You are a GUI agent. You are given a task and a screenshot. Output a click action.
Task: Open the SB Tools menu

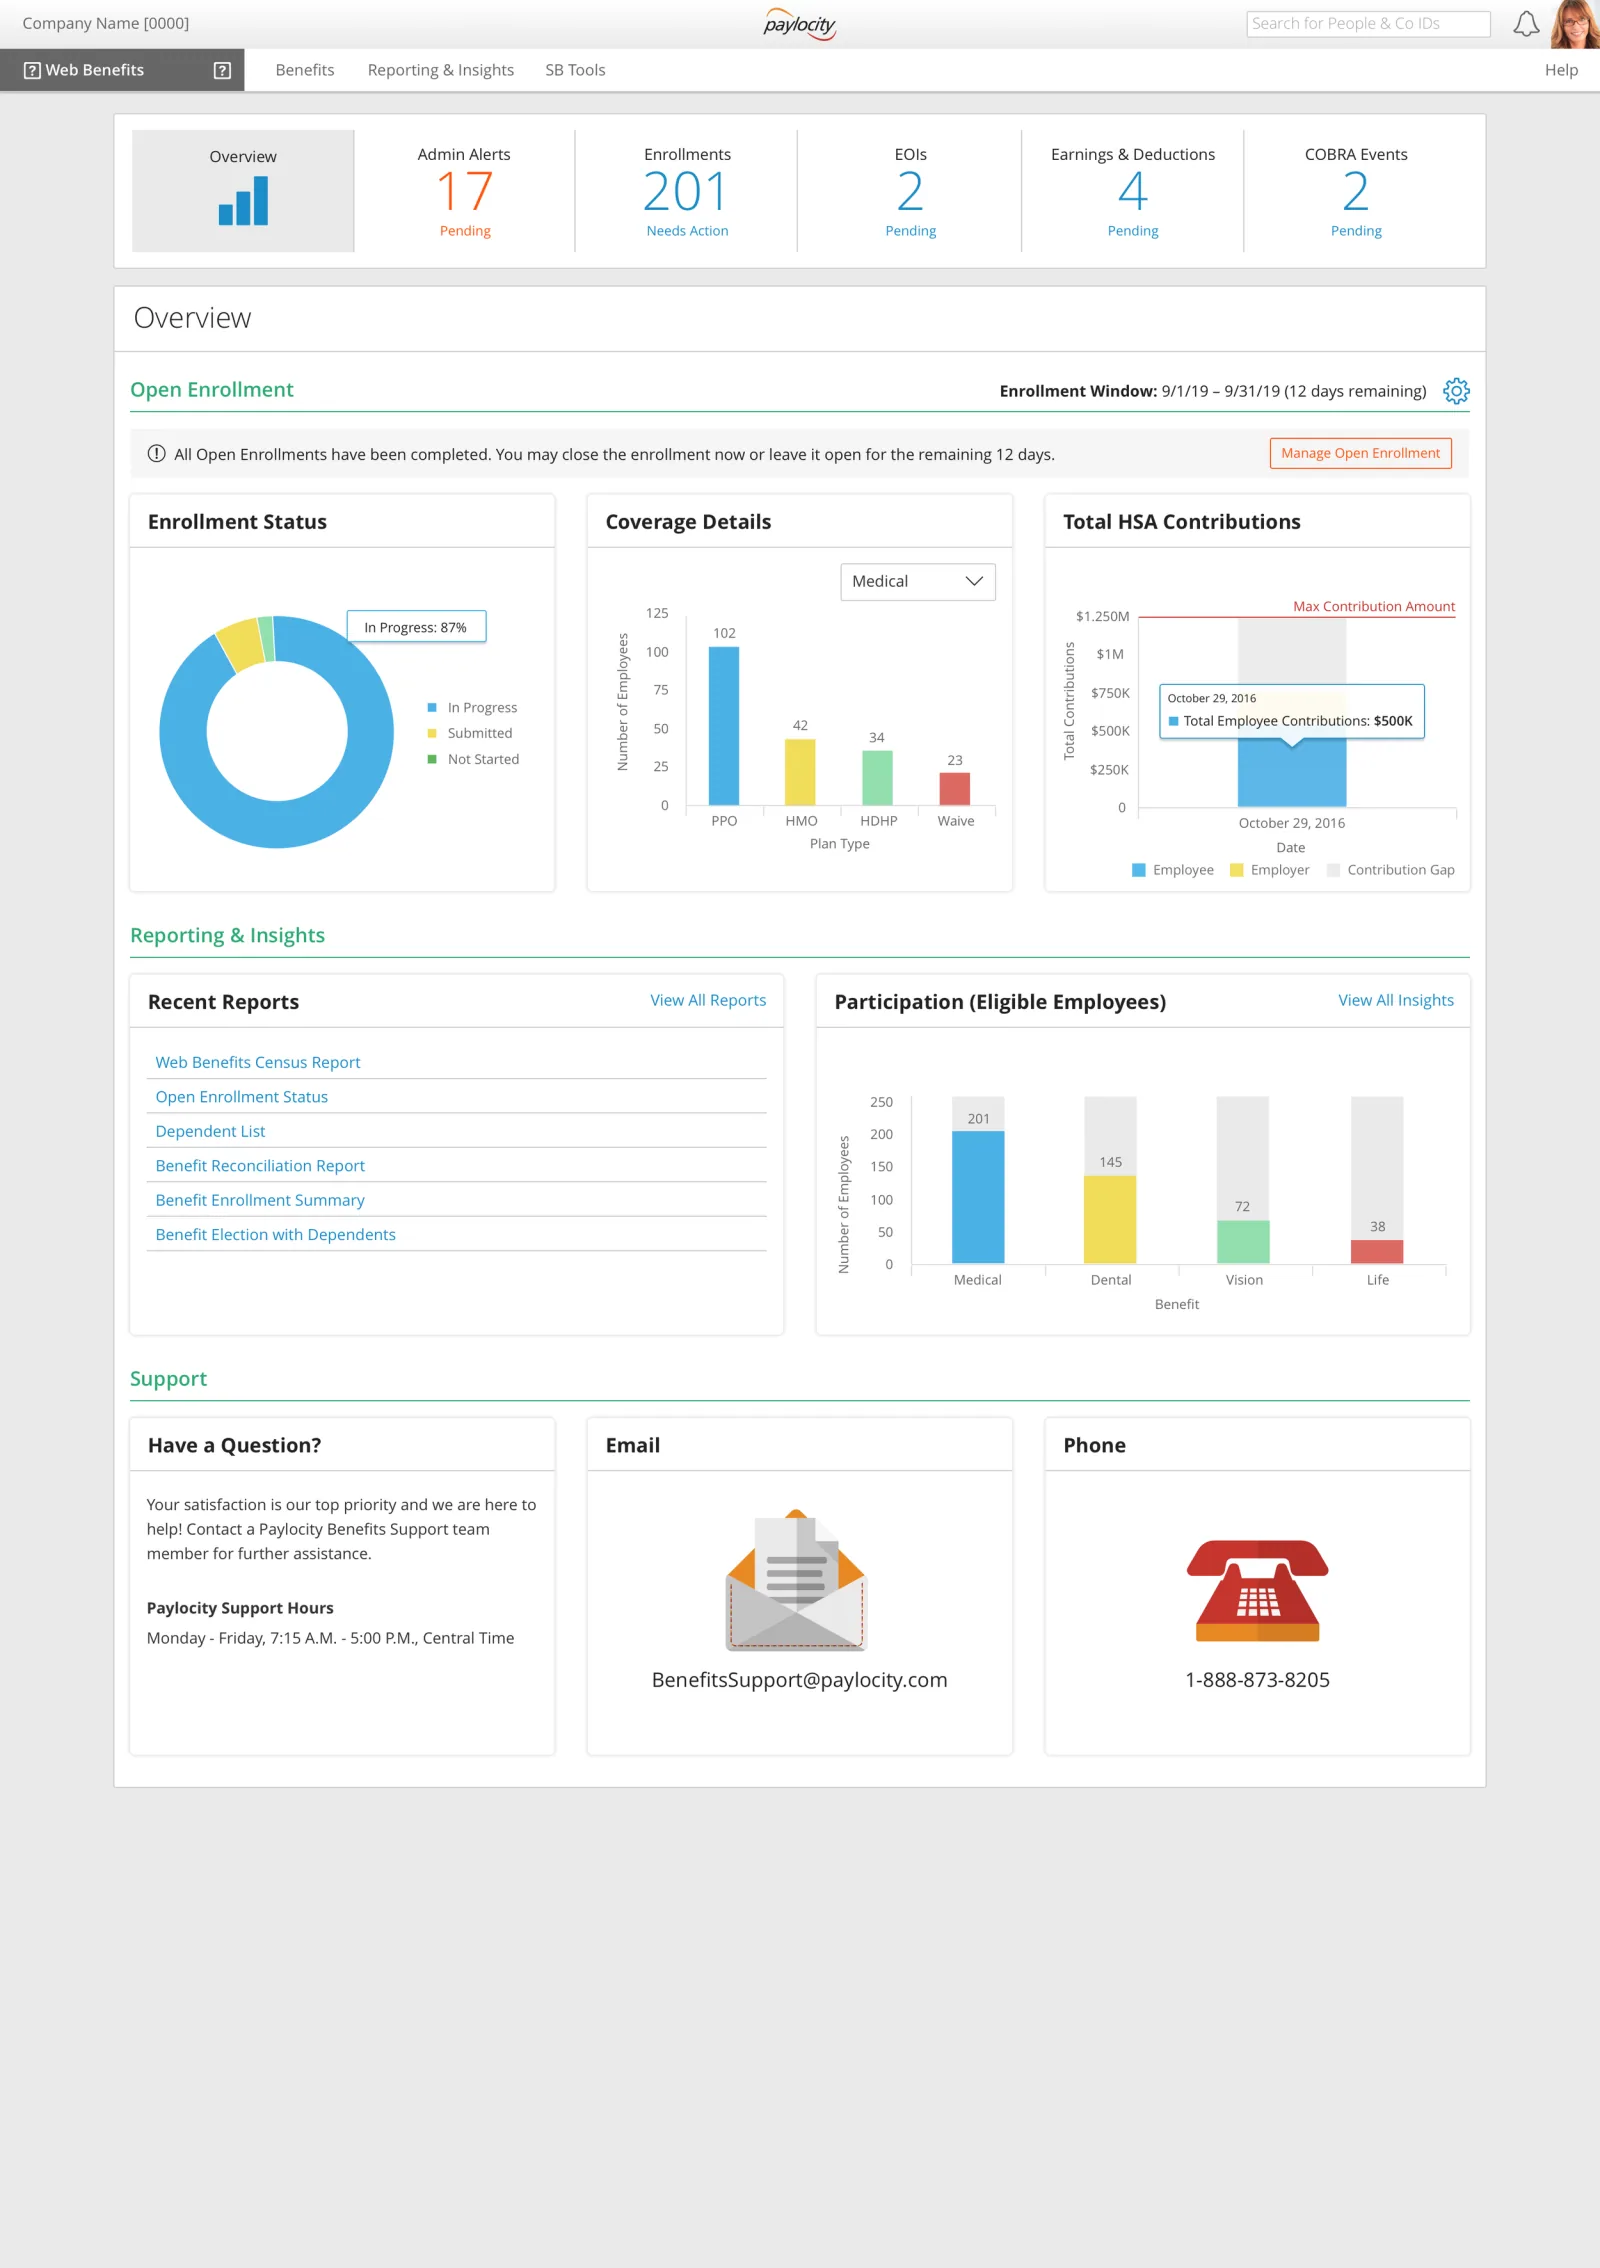(575, 70)
